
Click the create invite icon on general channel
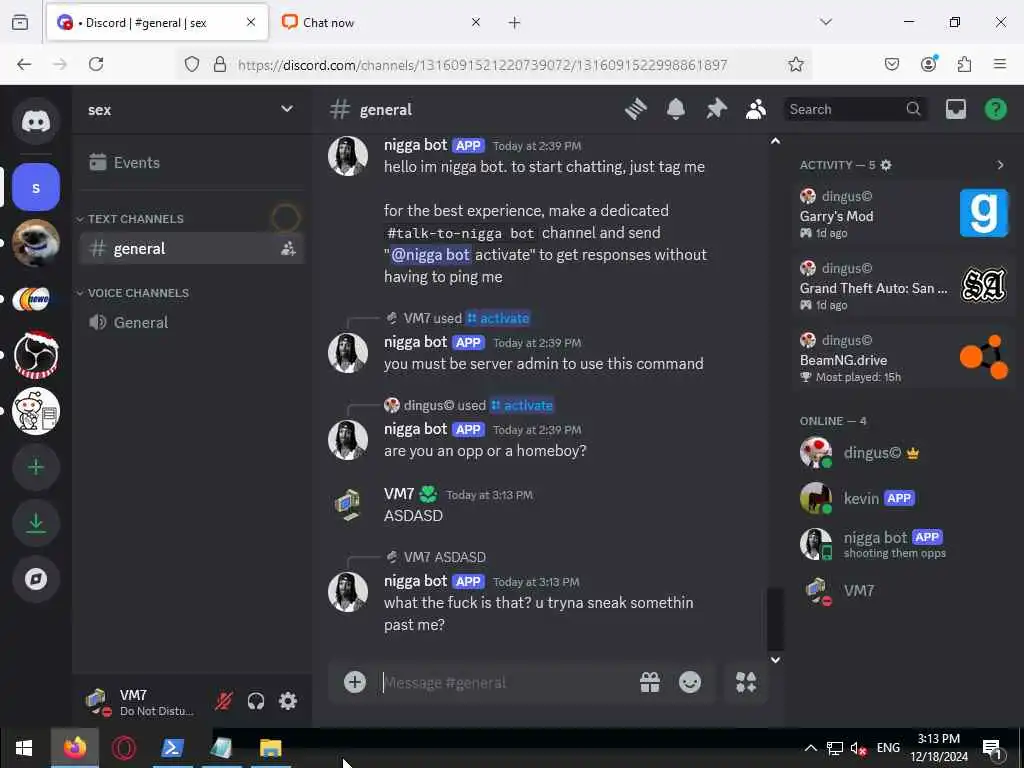tap(288, 249)
